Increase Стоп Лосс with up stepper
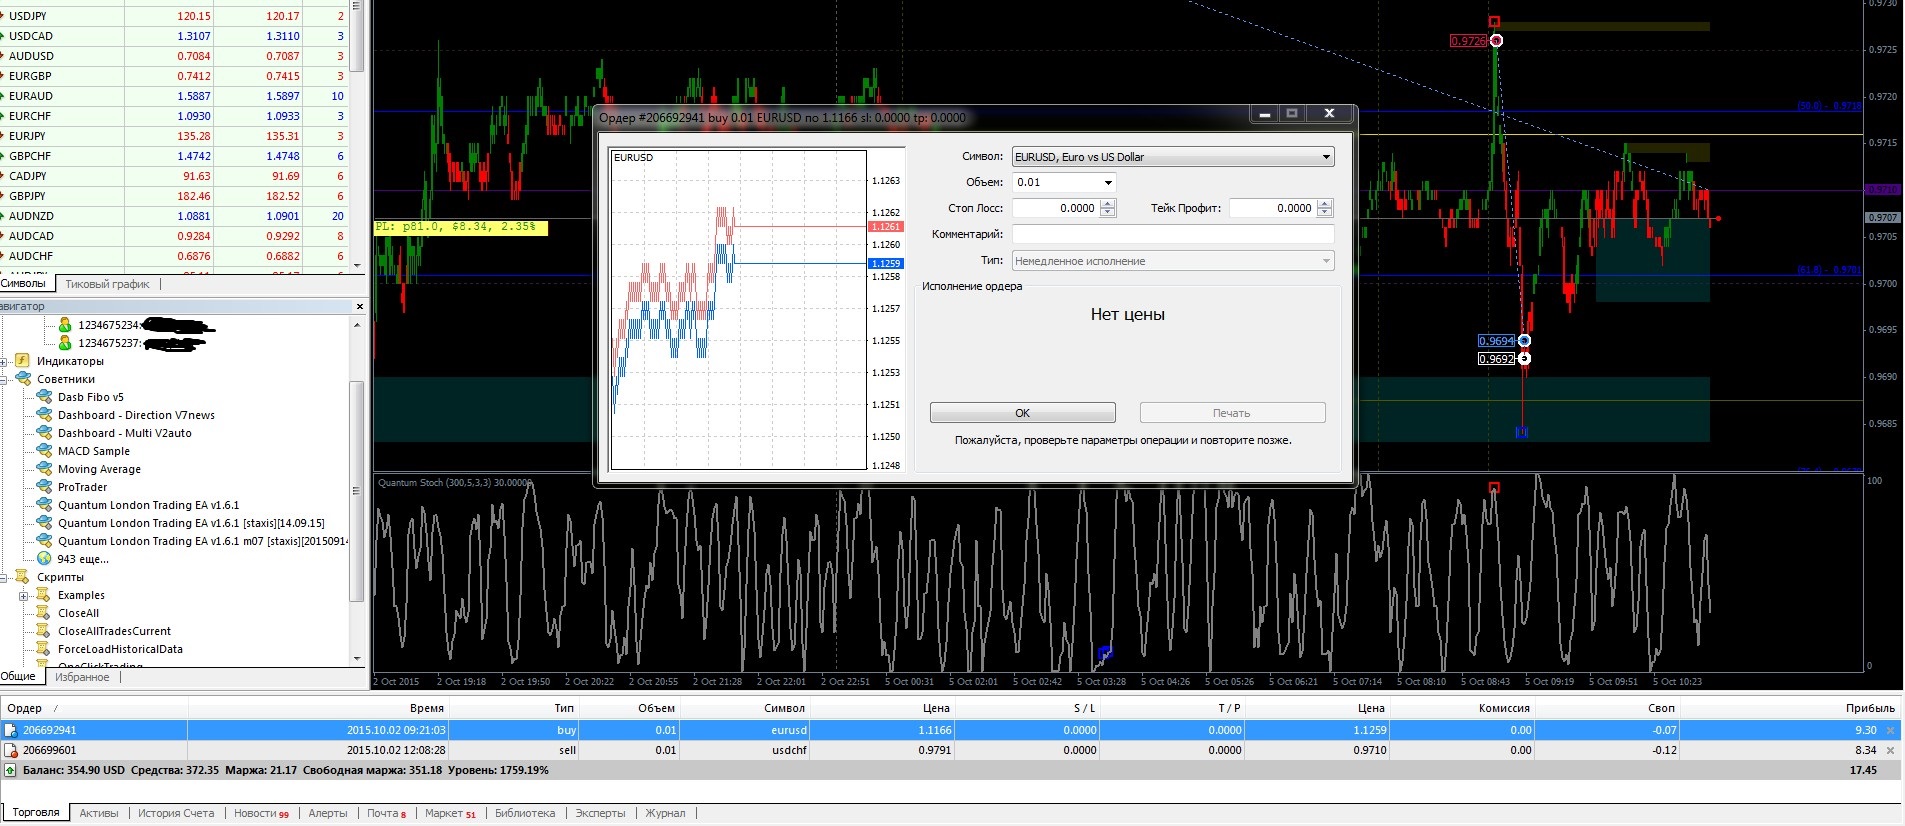This screenshot has height=826, width=1905. click(1108, 204)
